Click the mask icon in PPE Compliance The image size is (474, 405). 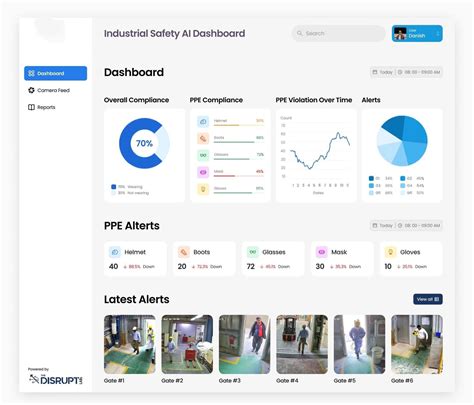pos(203,172)
